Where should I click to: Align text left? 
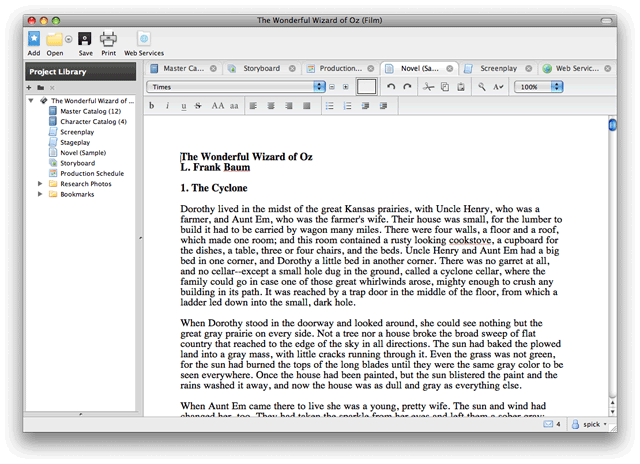253,106
